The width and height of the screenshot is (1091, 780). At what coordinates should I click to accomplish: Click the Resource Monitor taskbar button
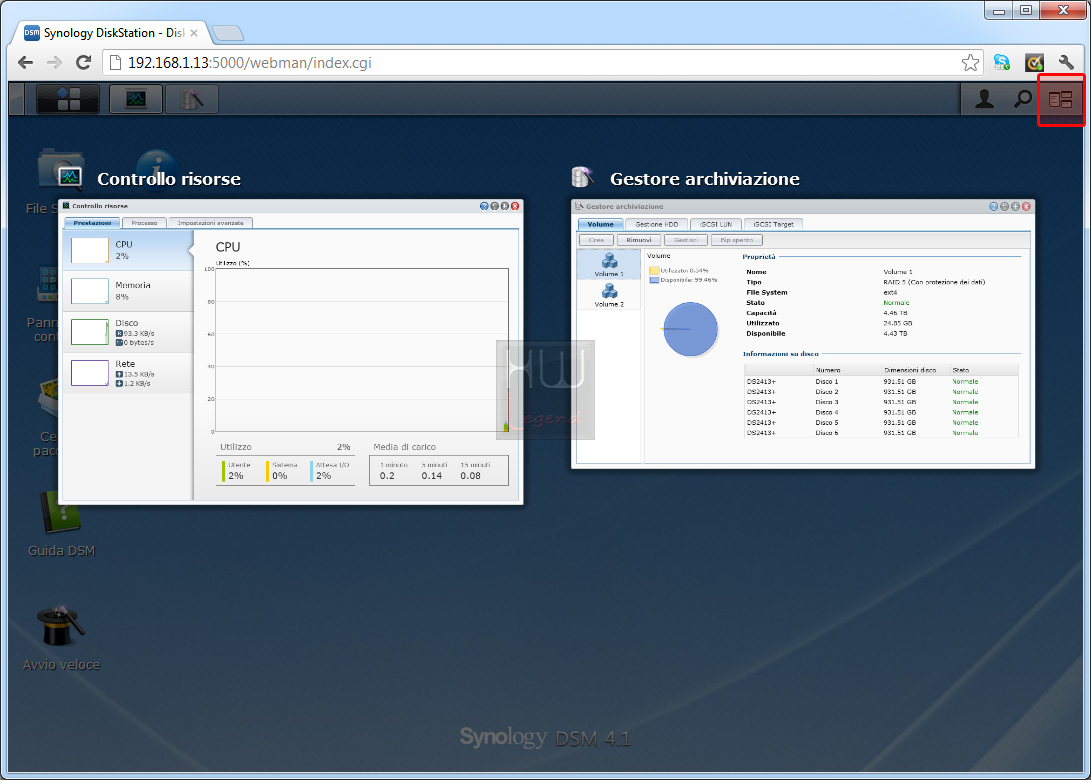(136, 99)
